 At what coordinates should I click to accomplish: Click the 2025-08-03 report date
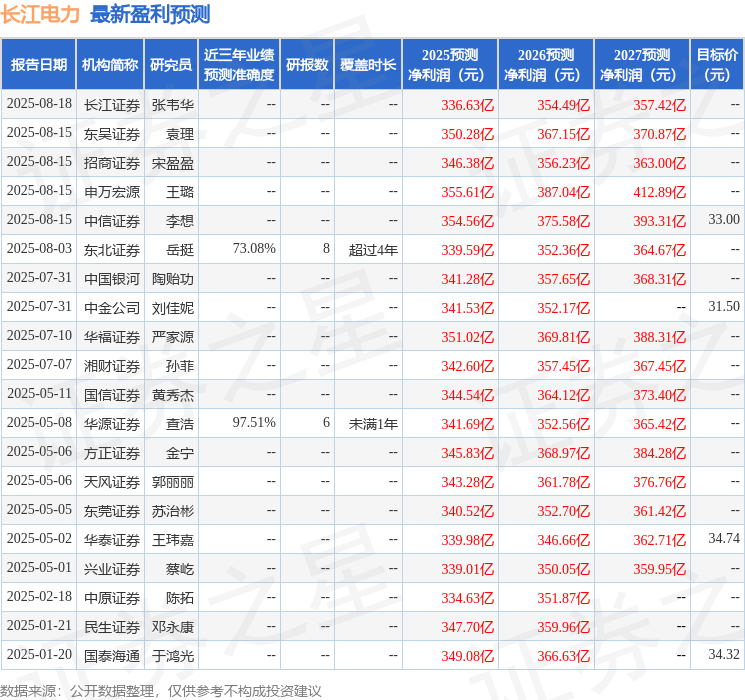[39, 249]
